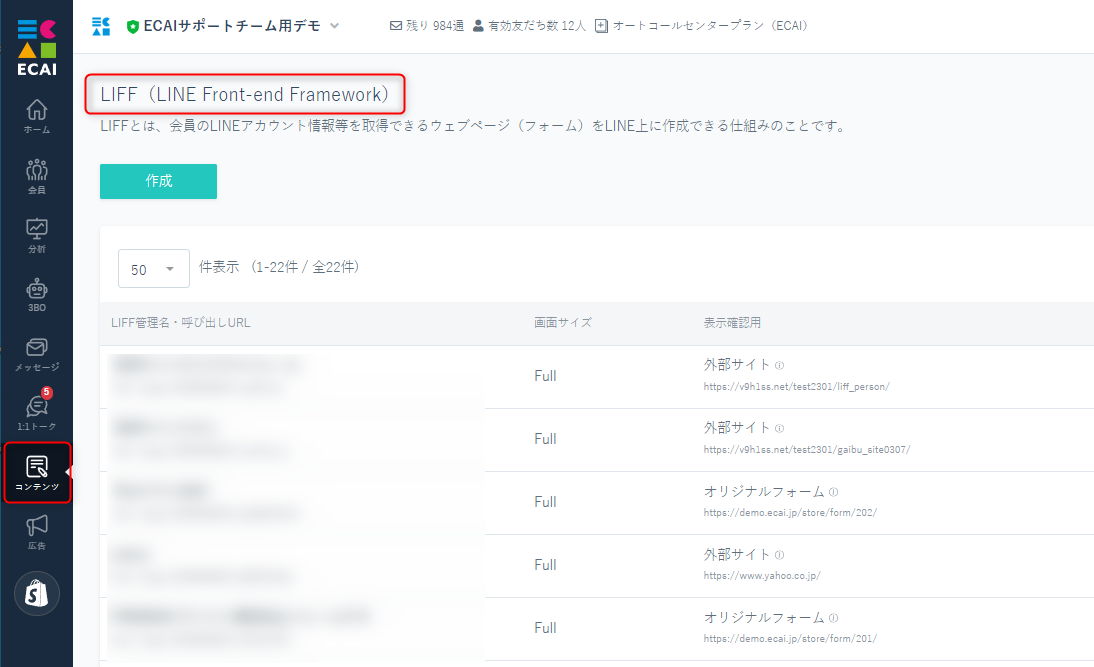The image size is (1094, 667).
Task: Open the 3BO robot icon
Action: tap(36, 294)
